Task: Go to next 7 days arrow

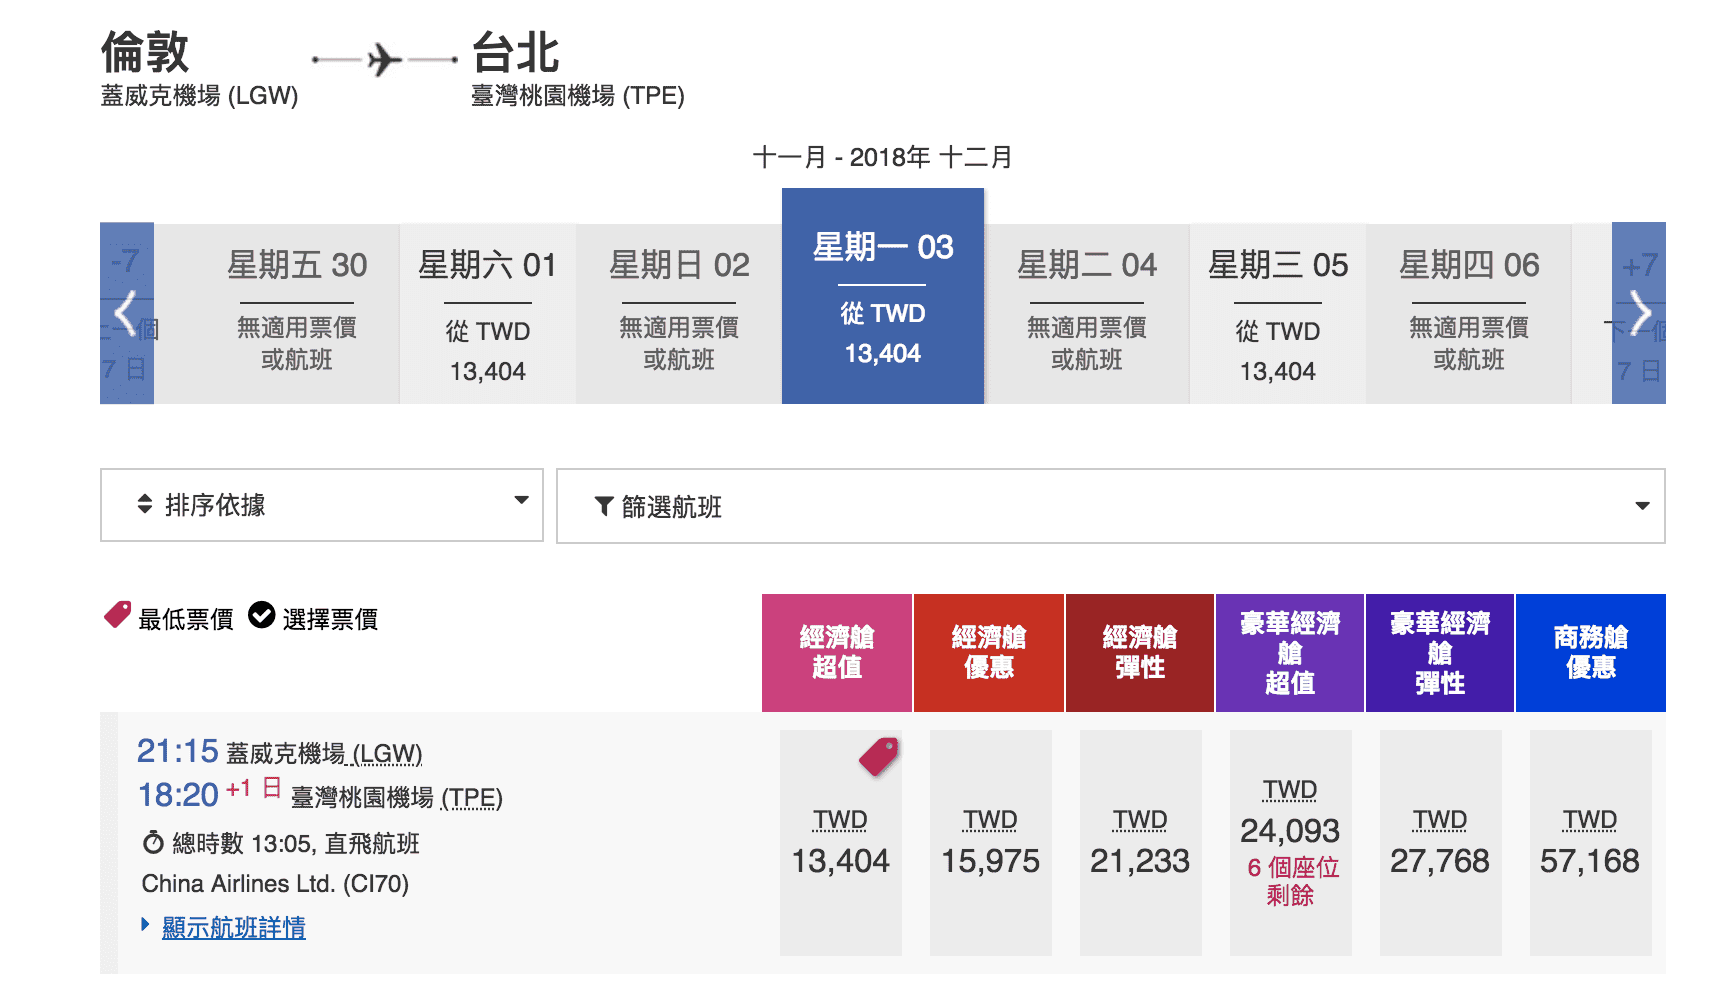Action: click(1639, 313)
